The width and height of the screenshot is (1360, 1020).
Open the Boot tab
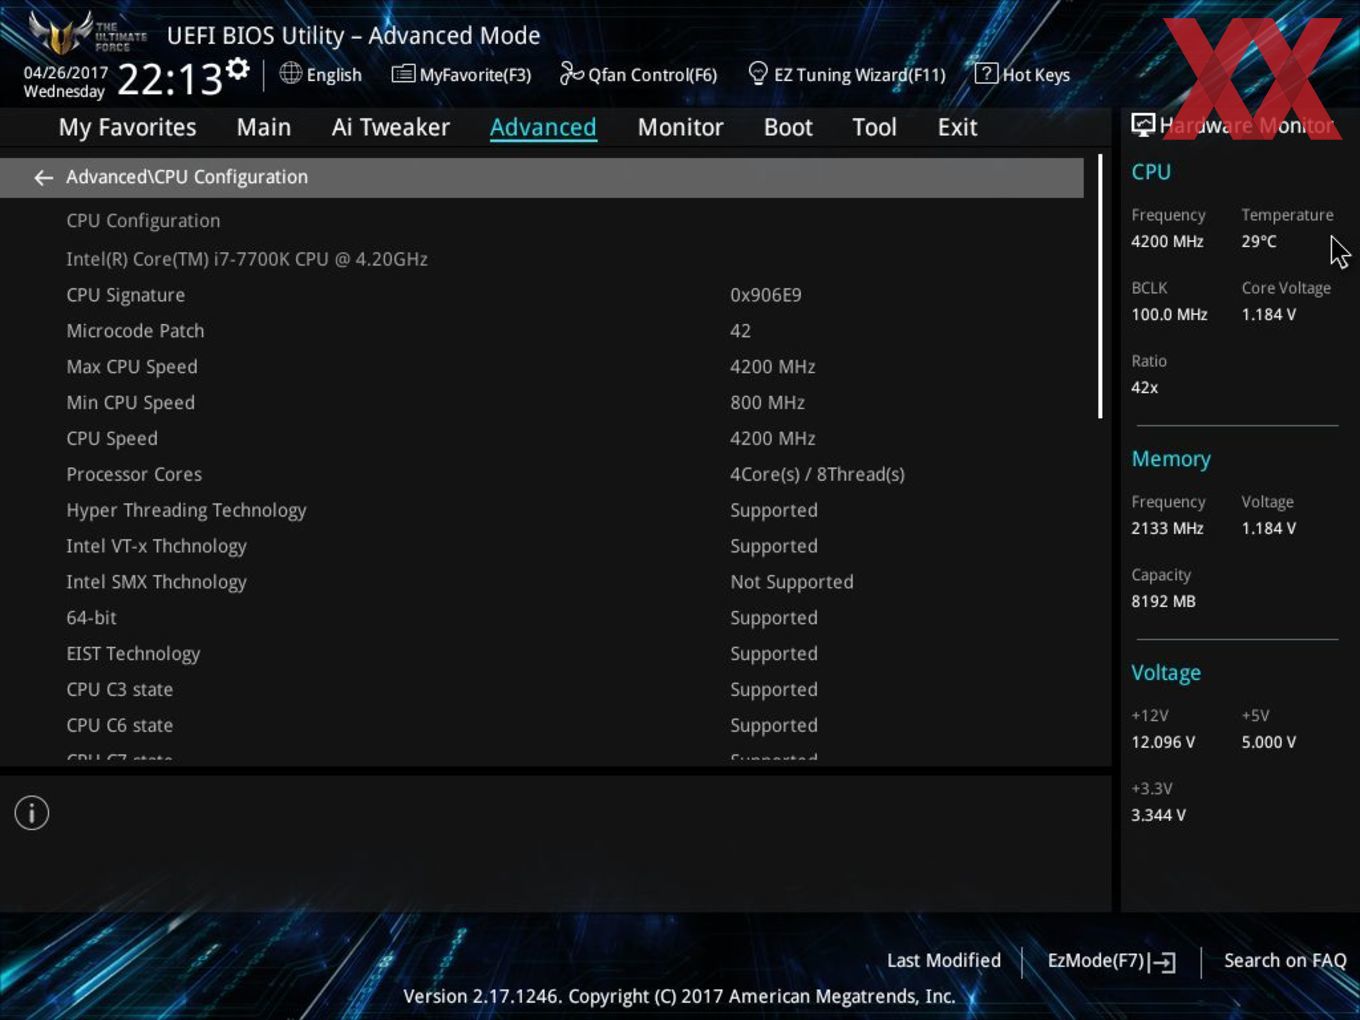(788, 127)
